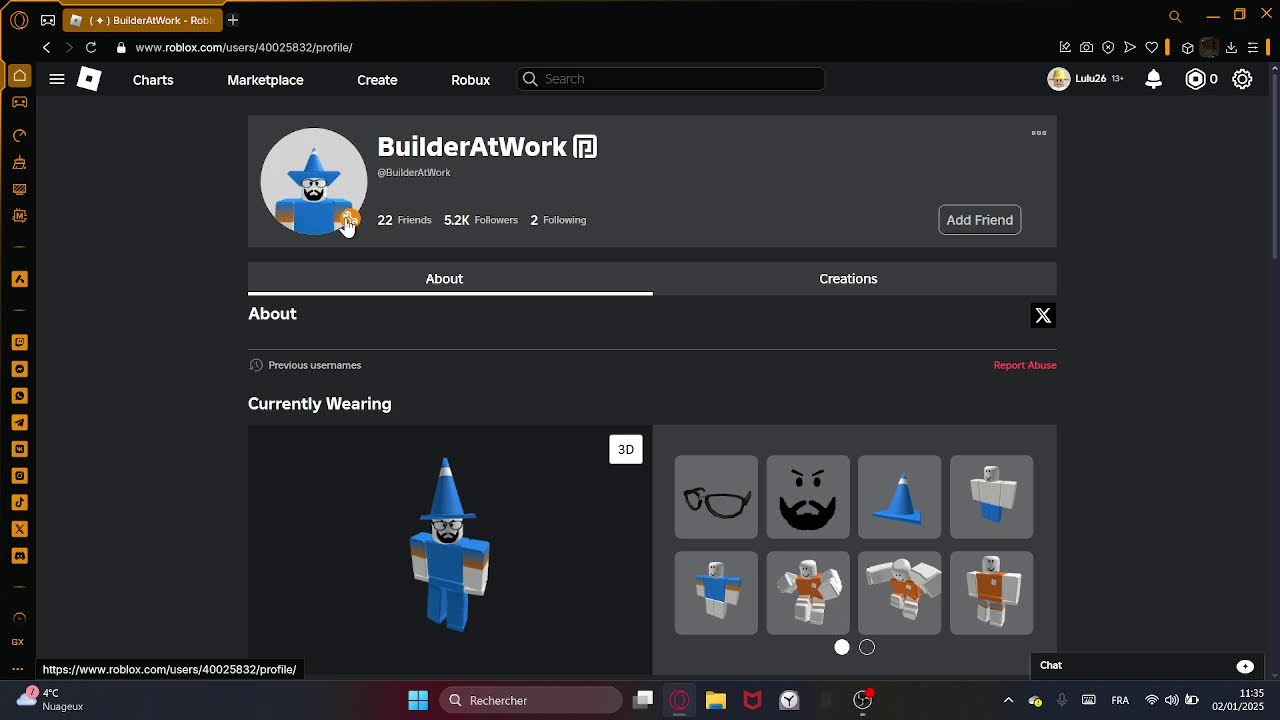
Task: Open VK in the Opera sidebar
Action: coord(19,449)
